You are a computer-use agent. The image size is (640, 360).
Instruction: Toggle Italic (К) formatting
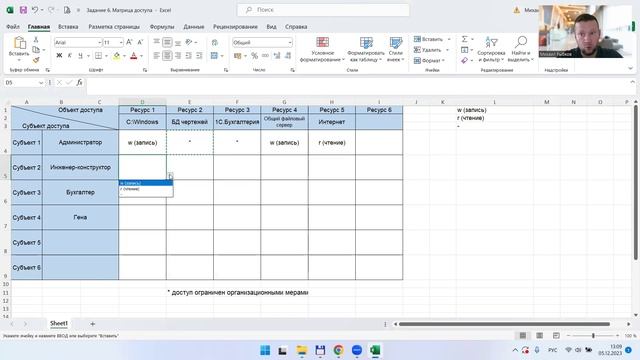(x=70, y=56)
